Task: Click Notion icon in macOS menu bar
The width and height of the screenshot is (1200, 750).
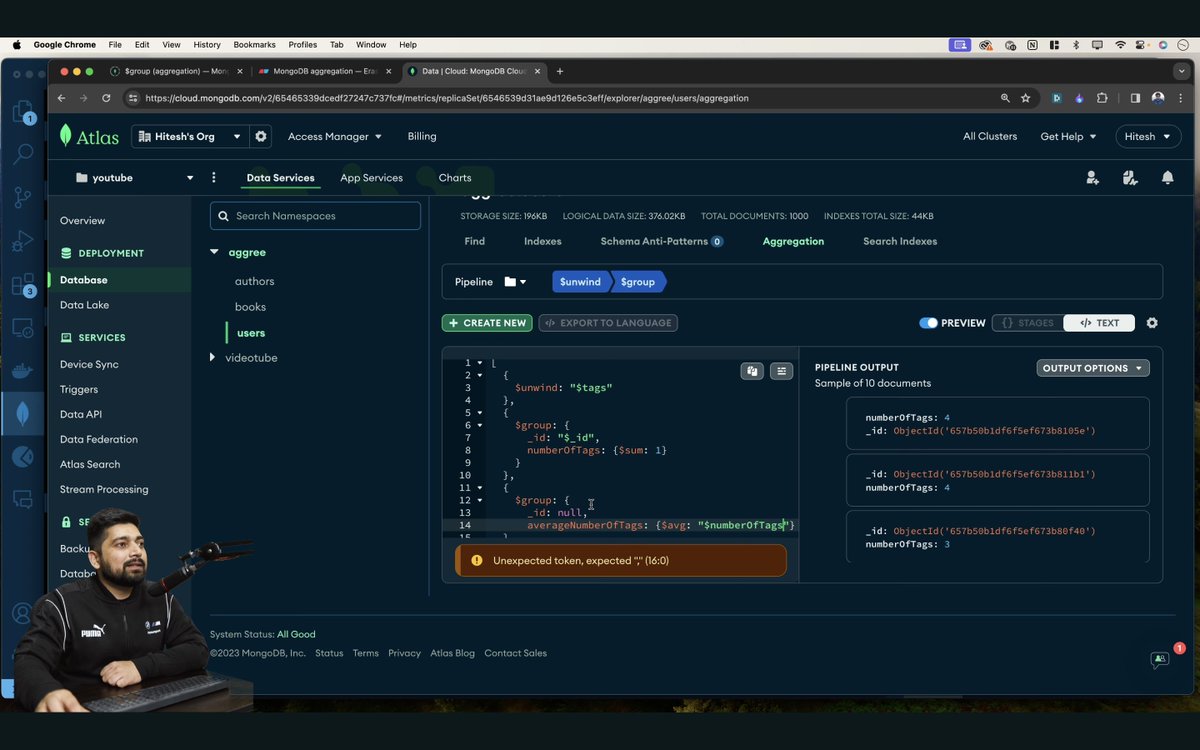Action: tap(1032, 45)
